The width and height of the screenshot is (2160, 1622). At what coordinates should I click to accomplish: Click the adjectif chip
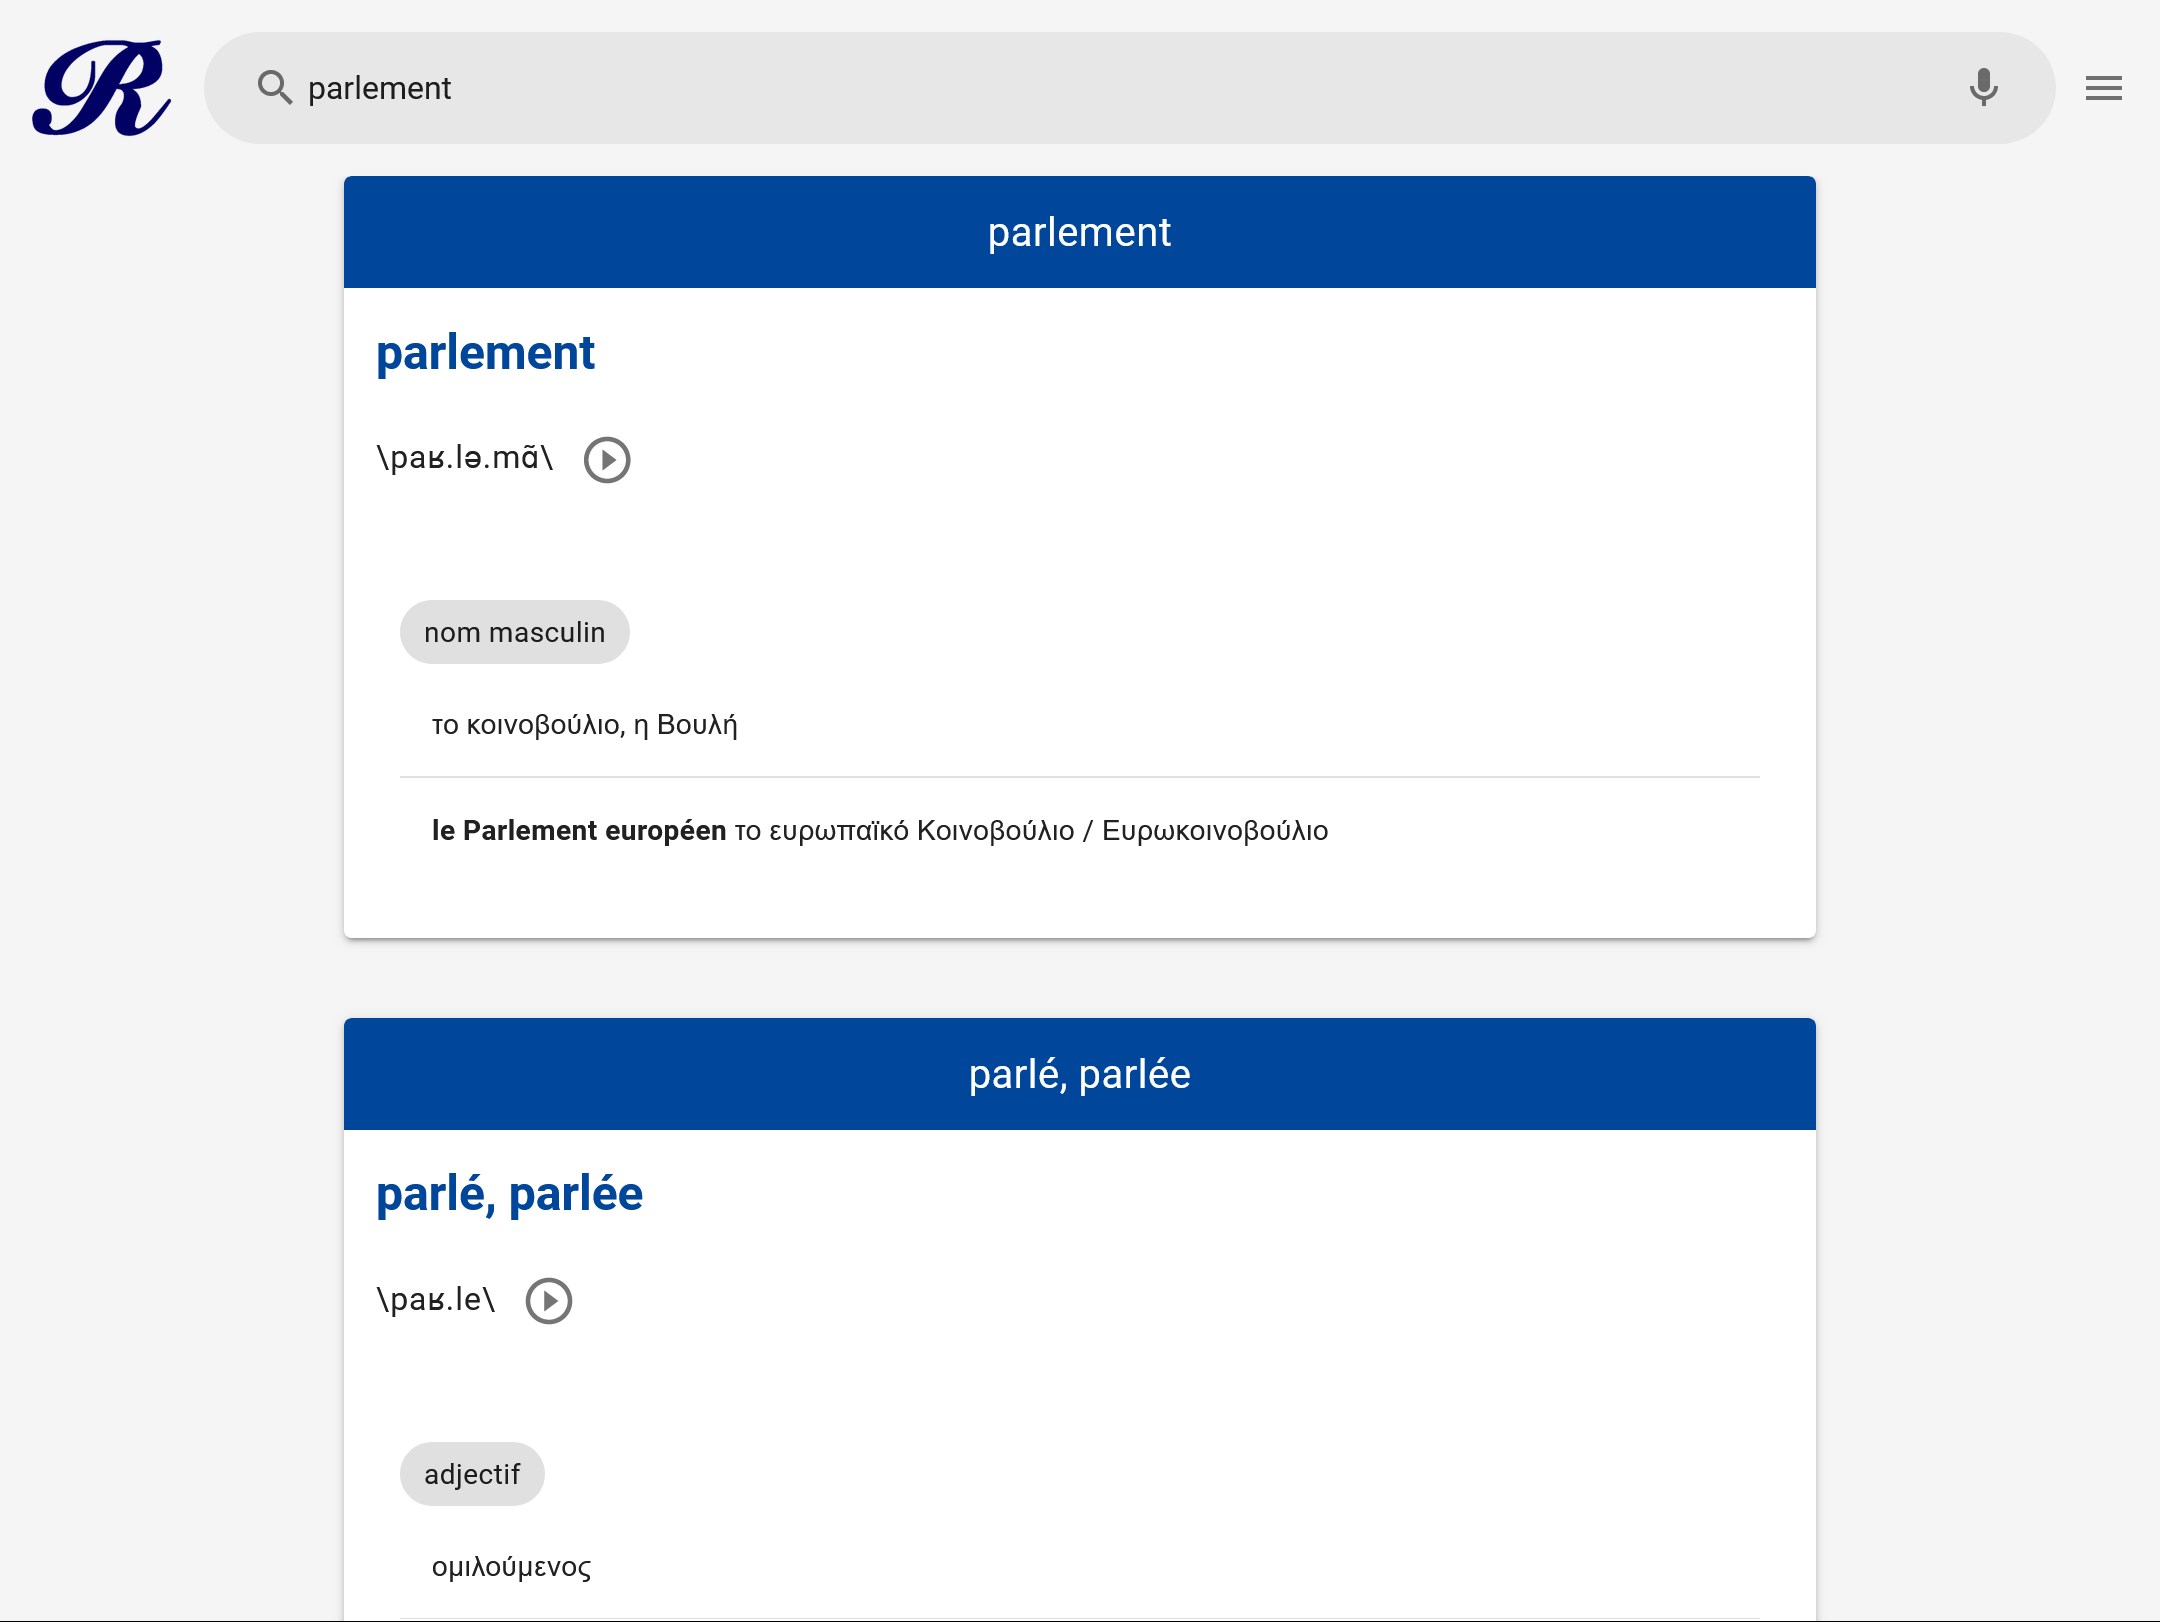472,1474
